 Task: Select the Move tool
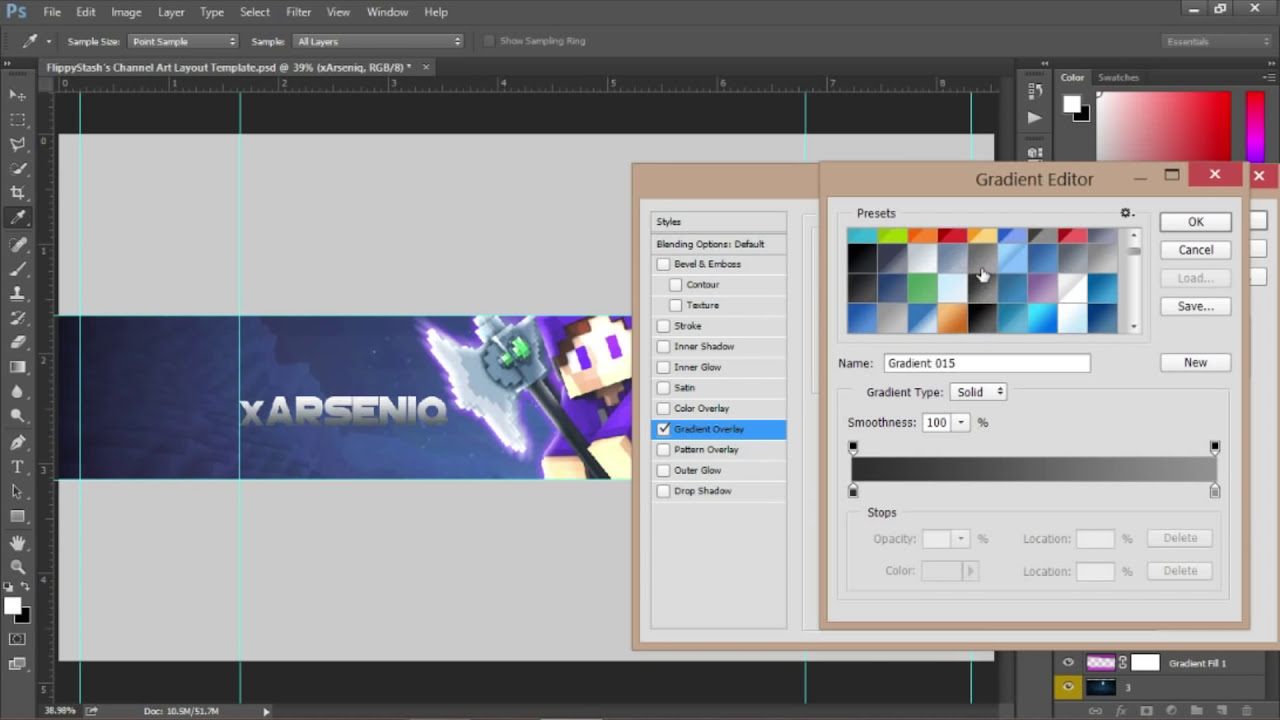(x=17, y=95)
